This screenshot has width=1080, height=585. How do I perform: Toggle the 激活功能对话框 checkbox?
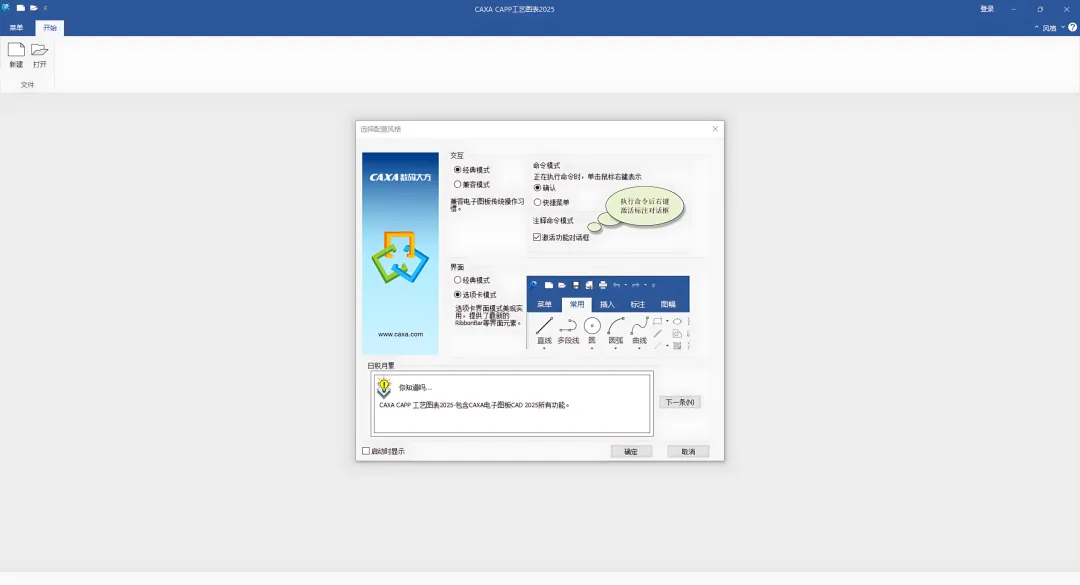tap(561, 237)
